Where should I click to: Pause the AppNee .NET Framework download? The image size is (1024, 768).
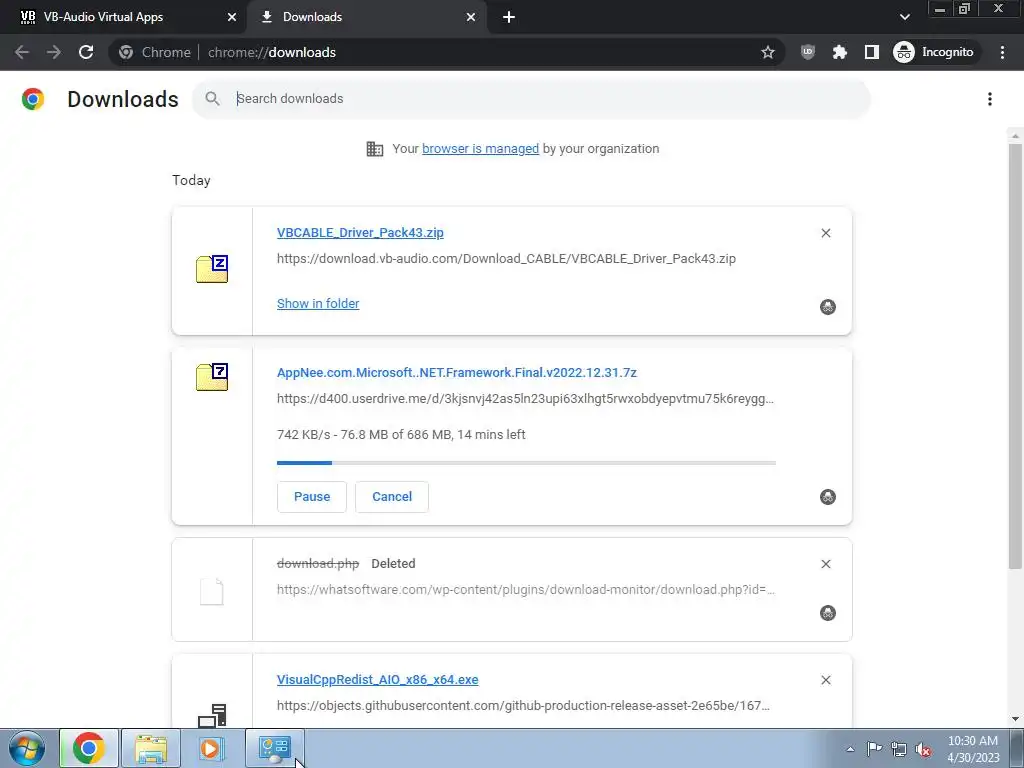click(x=312, y=497)
